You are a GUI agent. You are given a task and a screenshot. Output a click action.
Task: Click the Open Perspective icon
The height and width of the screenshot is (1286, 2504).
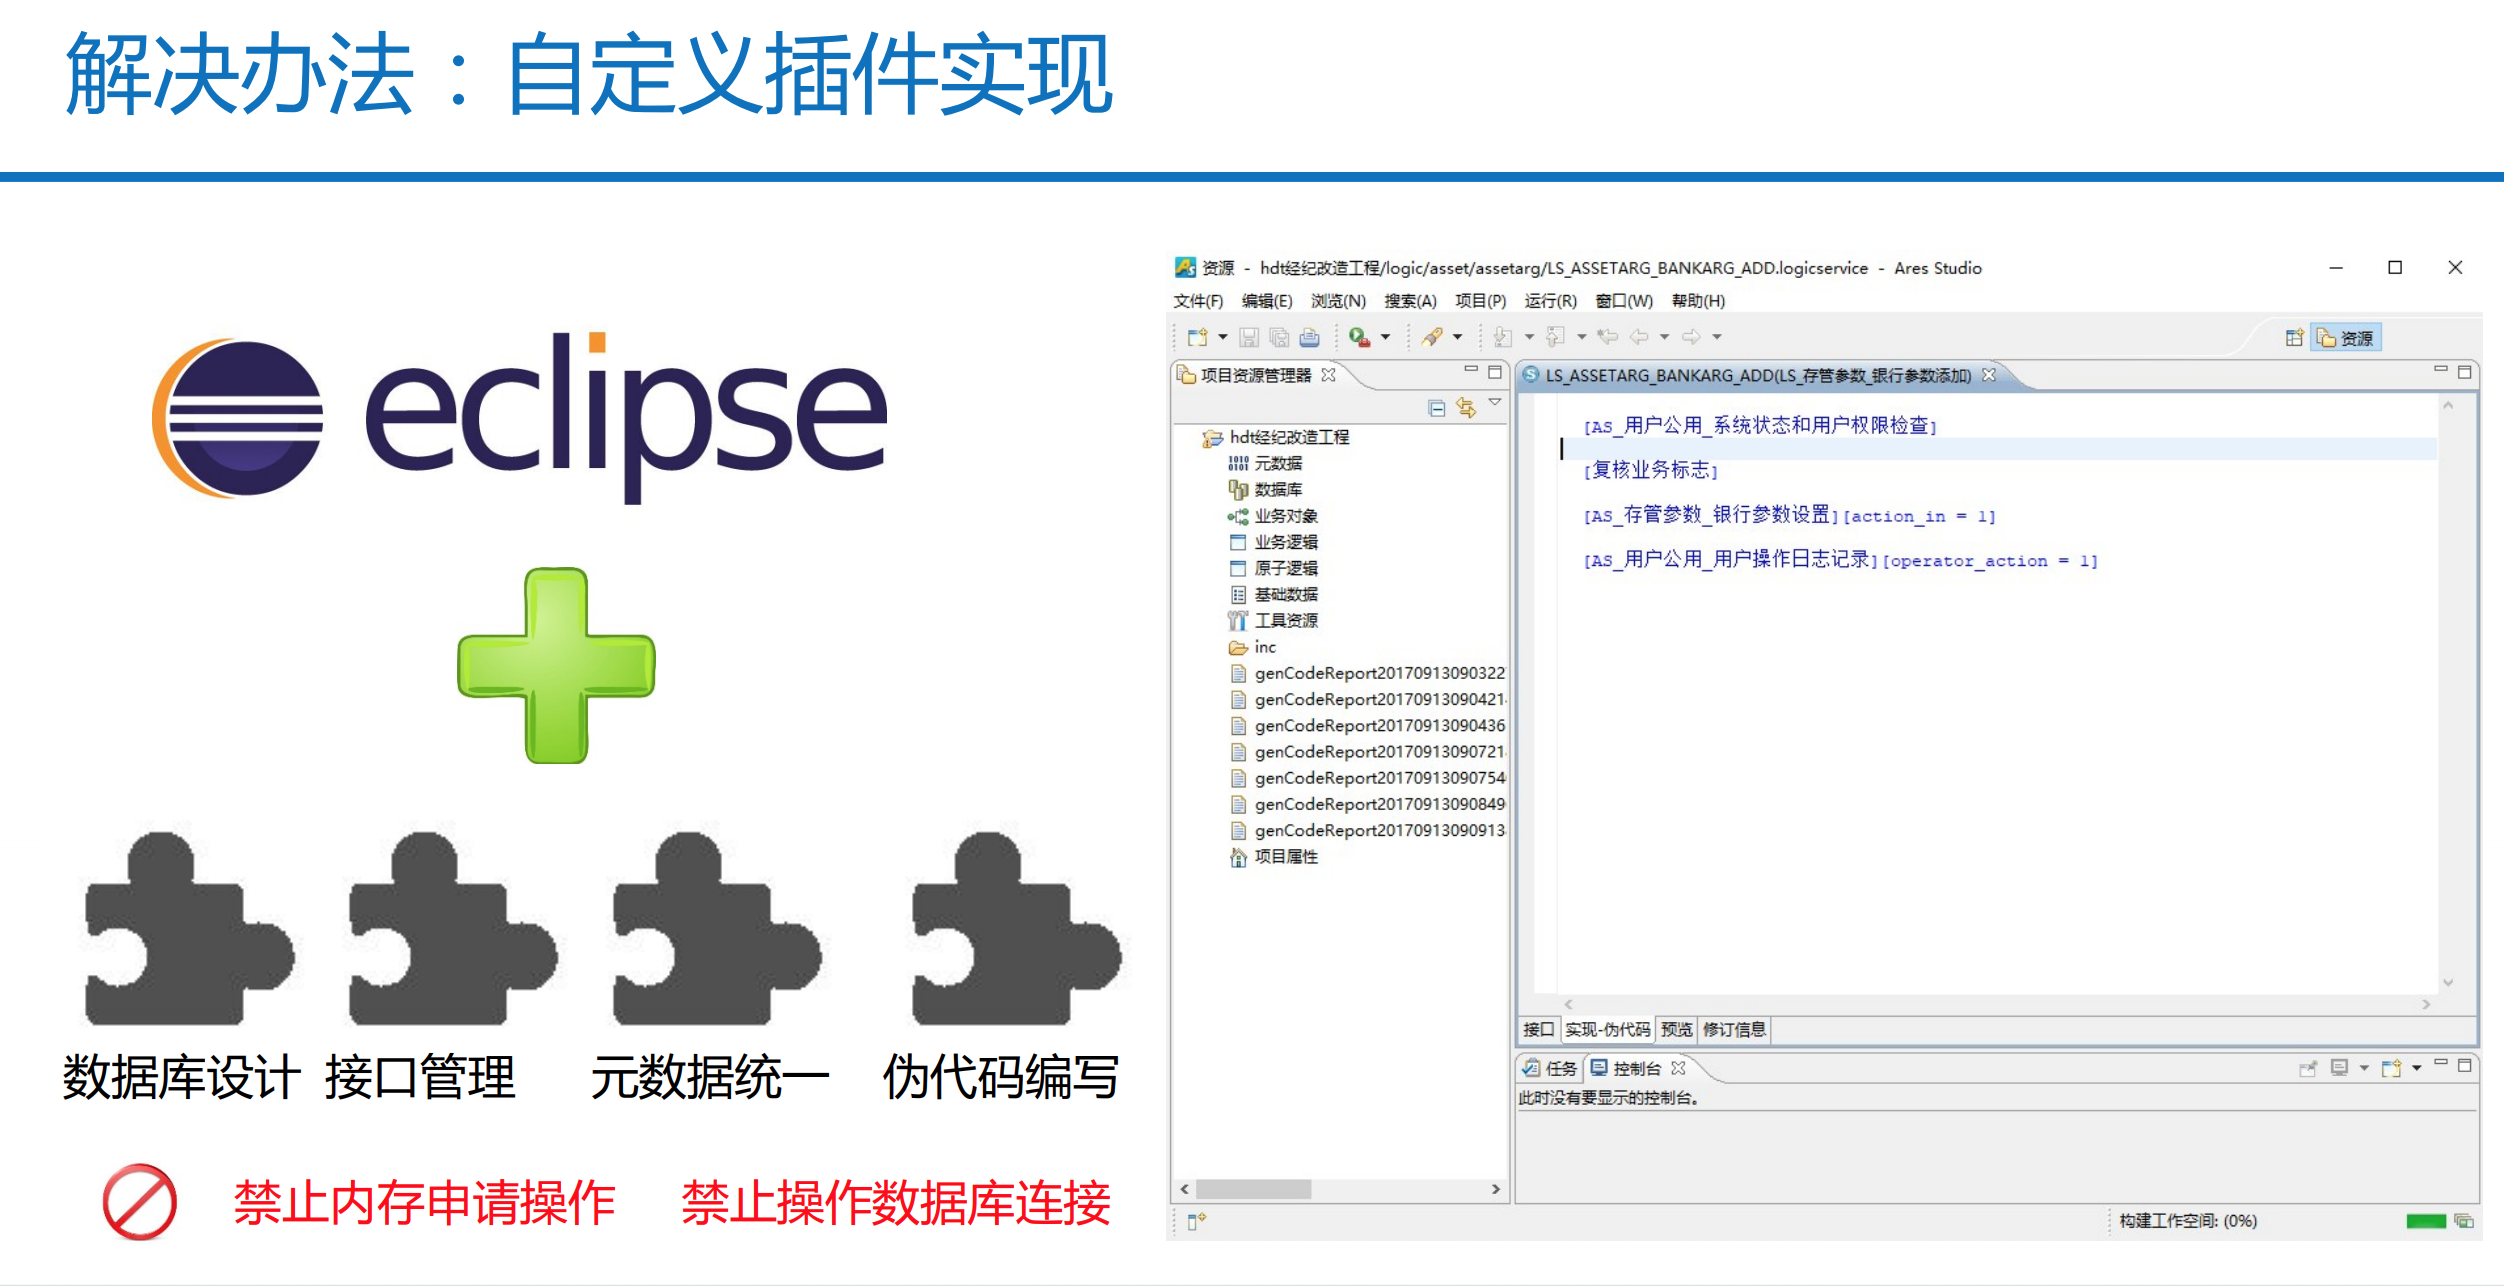pyautogui.click(x=2294, y=338)
